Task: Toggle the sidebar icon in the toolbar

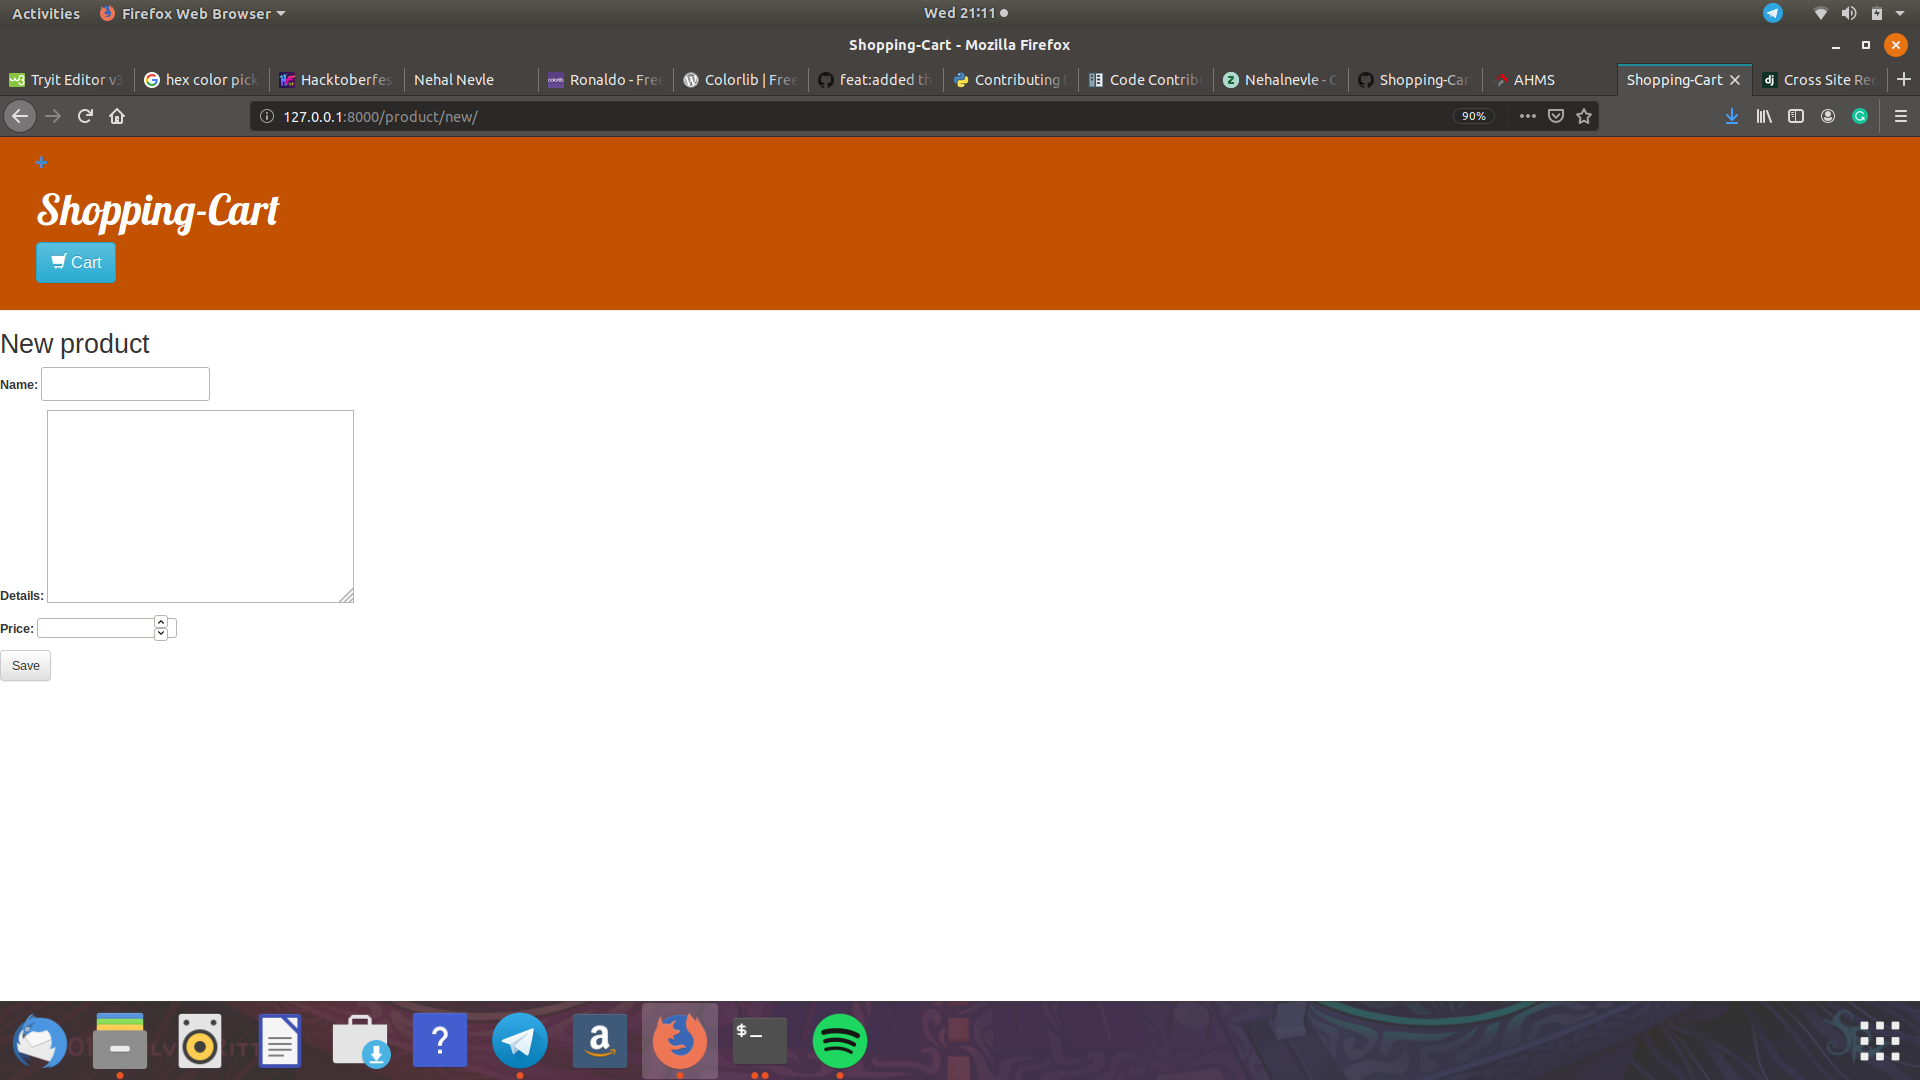Action: point(1796,116)
